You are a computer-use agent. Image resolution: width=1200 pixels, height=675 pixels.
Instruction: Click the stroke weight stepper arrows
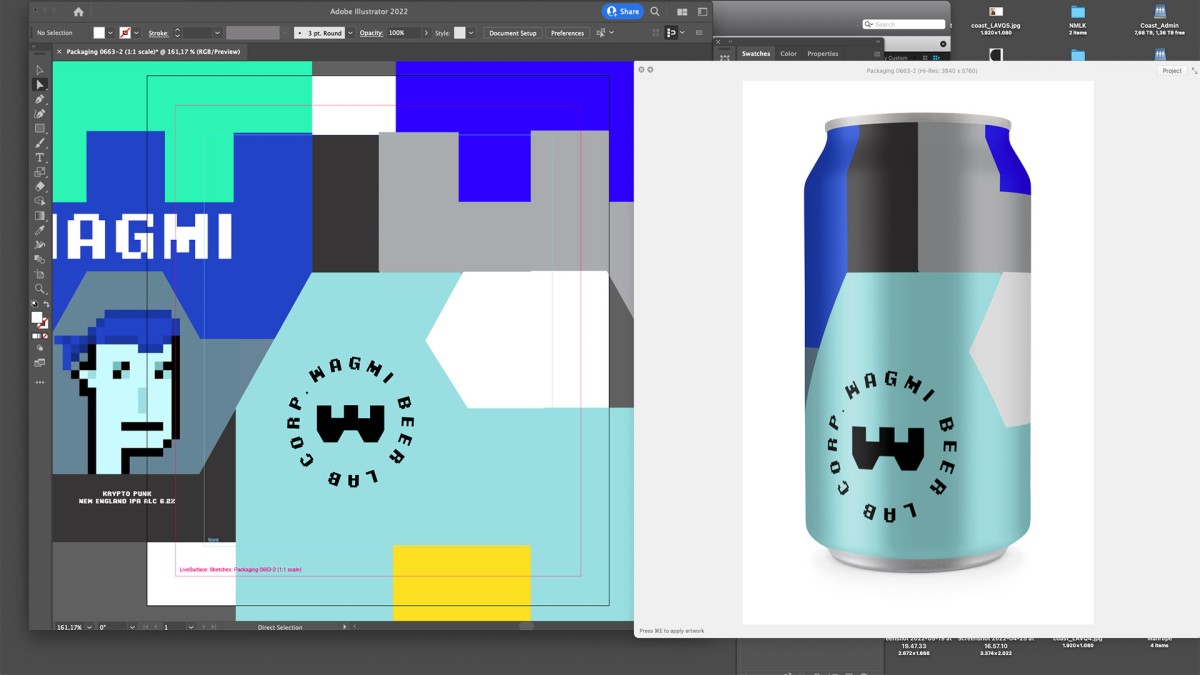tap(177, 33)
